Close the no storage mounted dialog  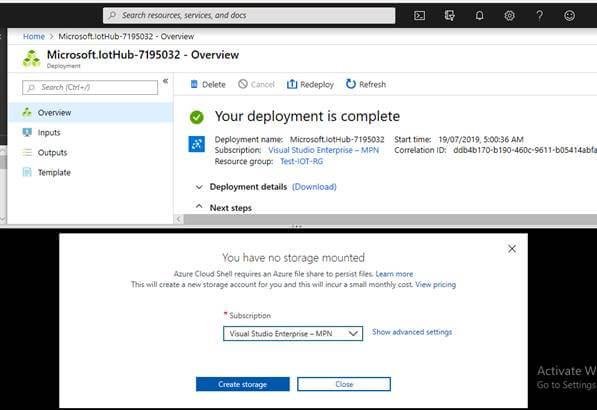tap(512, 249)
